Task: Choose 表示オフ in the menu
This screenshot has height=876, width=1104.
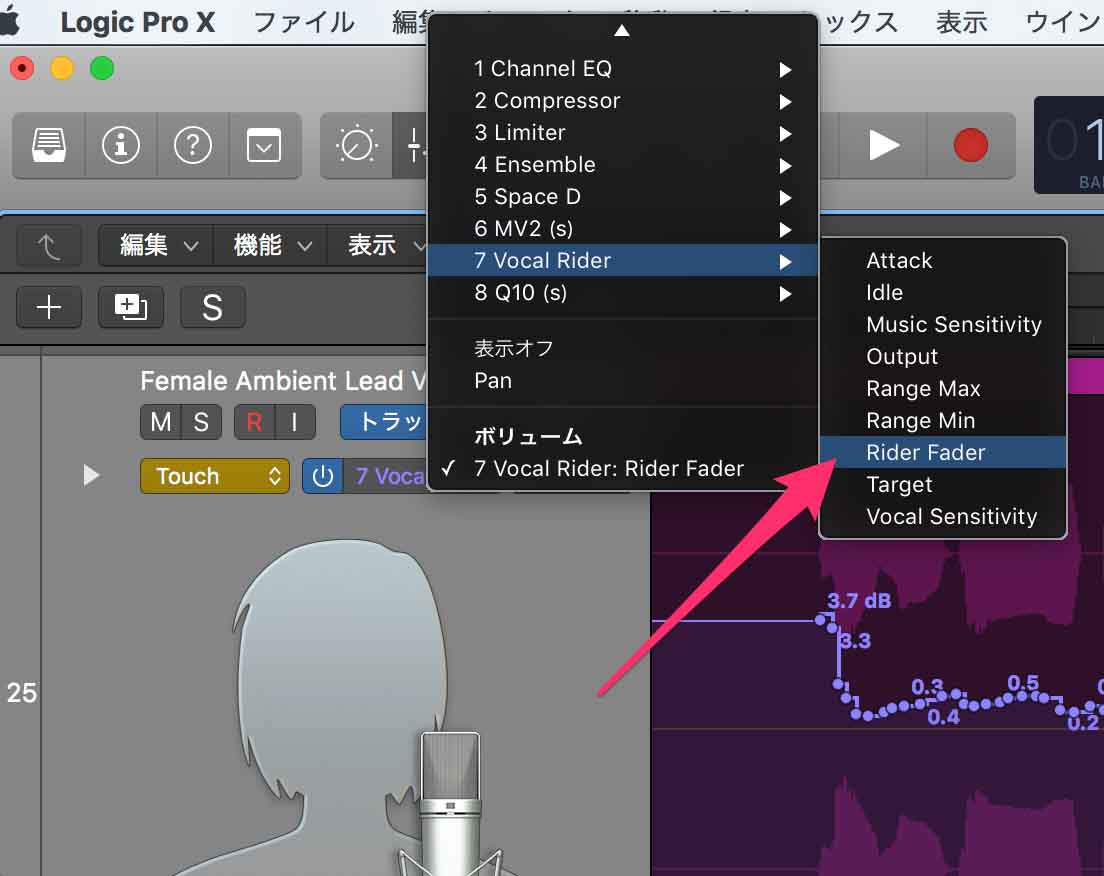Action: tap(622, 349)
